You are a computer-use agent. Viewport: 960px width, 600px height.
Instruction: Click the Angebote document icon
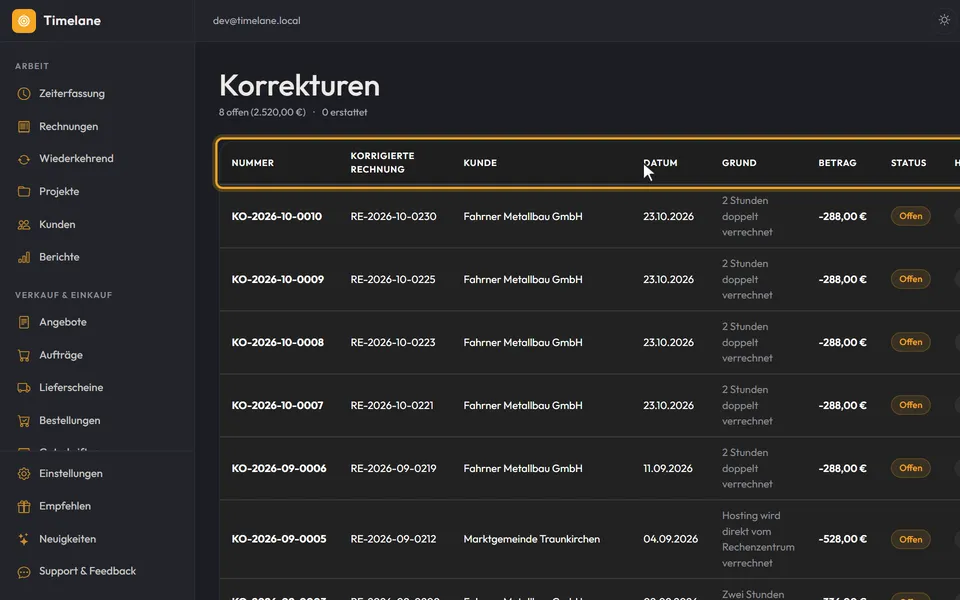point(24,322)
